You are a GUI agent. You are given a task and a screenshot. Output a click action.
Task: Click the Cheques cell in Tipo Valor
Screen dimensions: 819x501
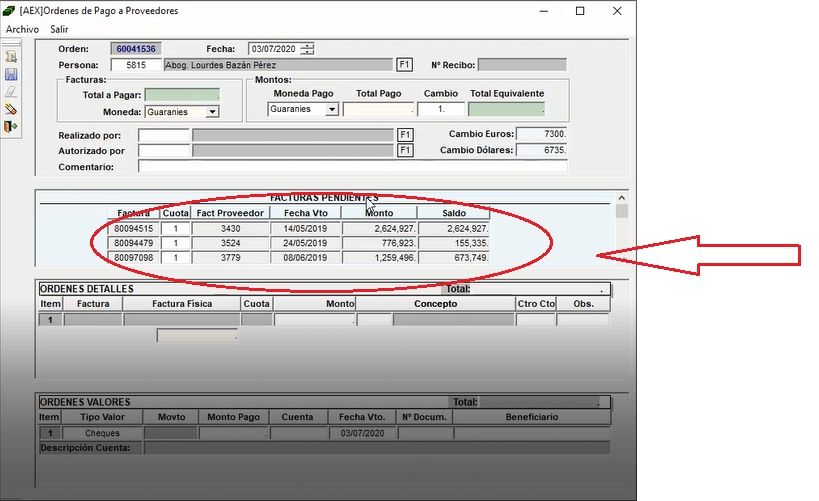pyautogui.click(x=102, y=434)
